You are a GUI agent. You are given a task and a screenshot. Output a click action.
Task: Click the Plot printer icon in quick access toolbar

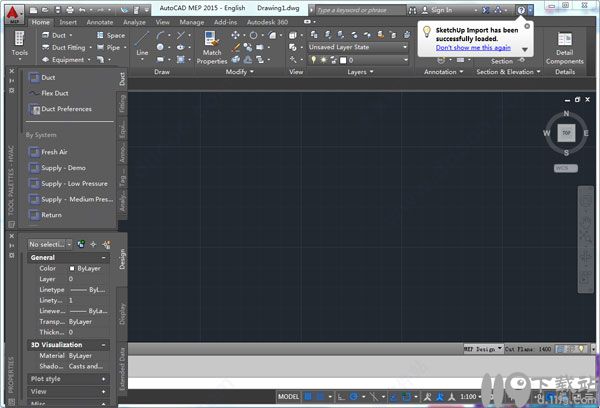(70, 10)
